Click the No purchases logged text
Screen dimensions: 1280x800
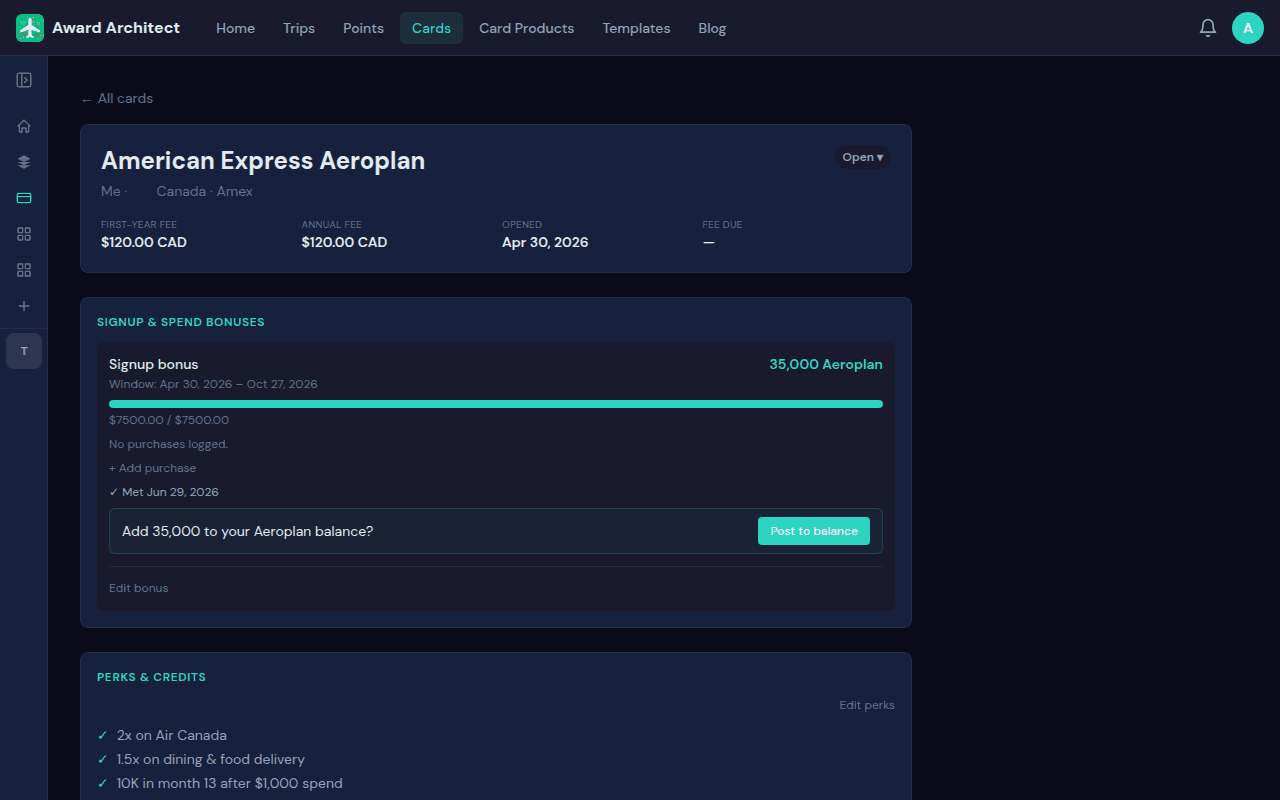tap(168, 444)
